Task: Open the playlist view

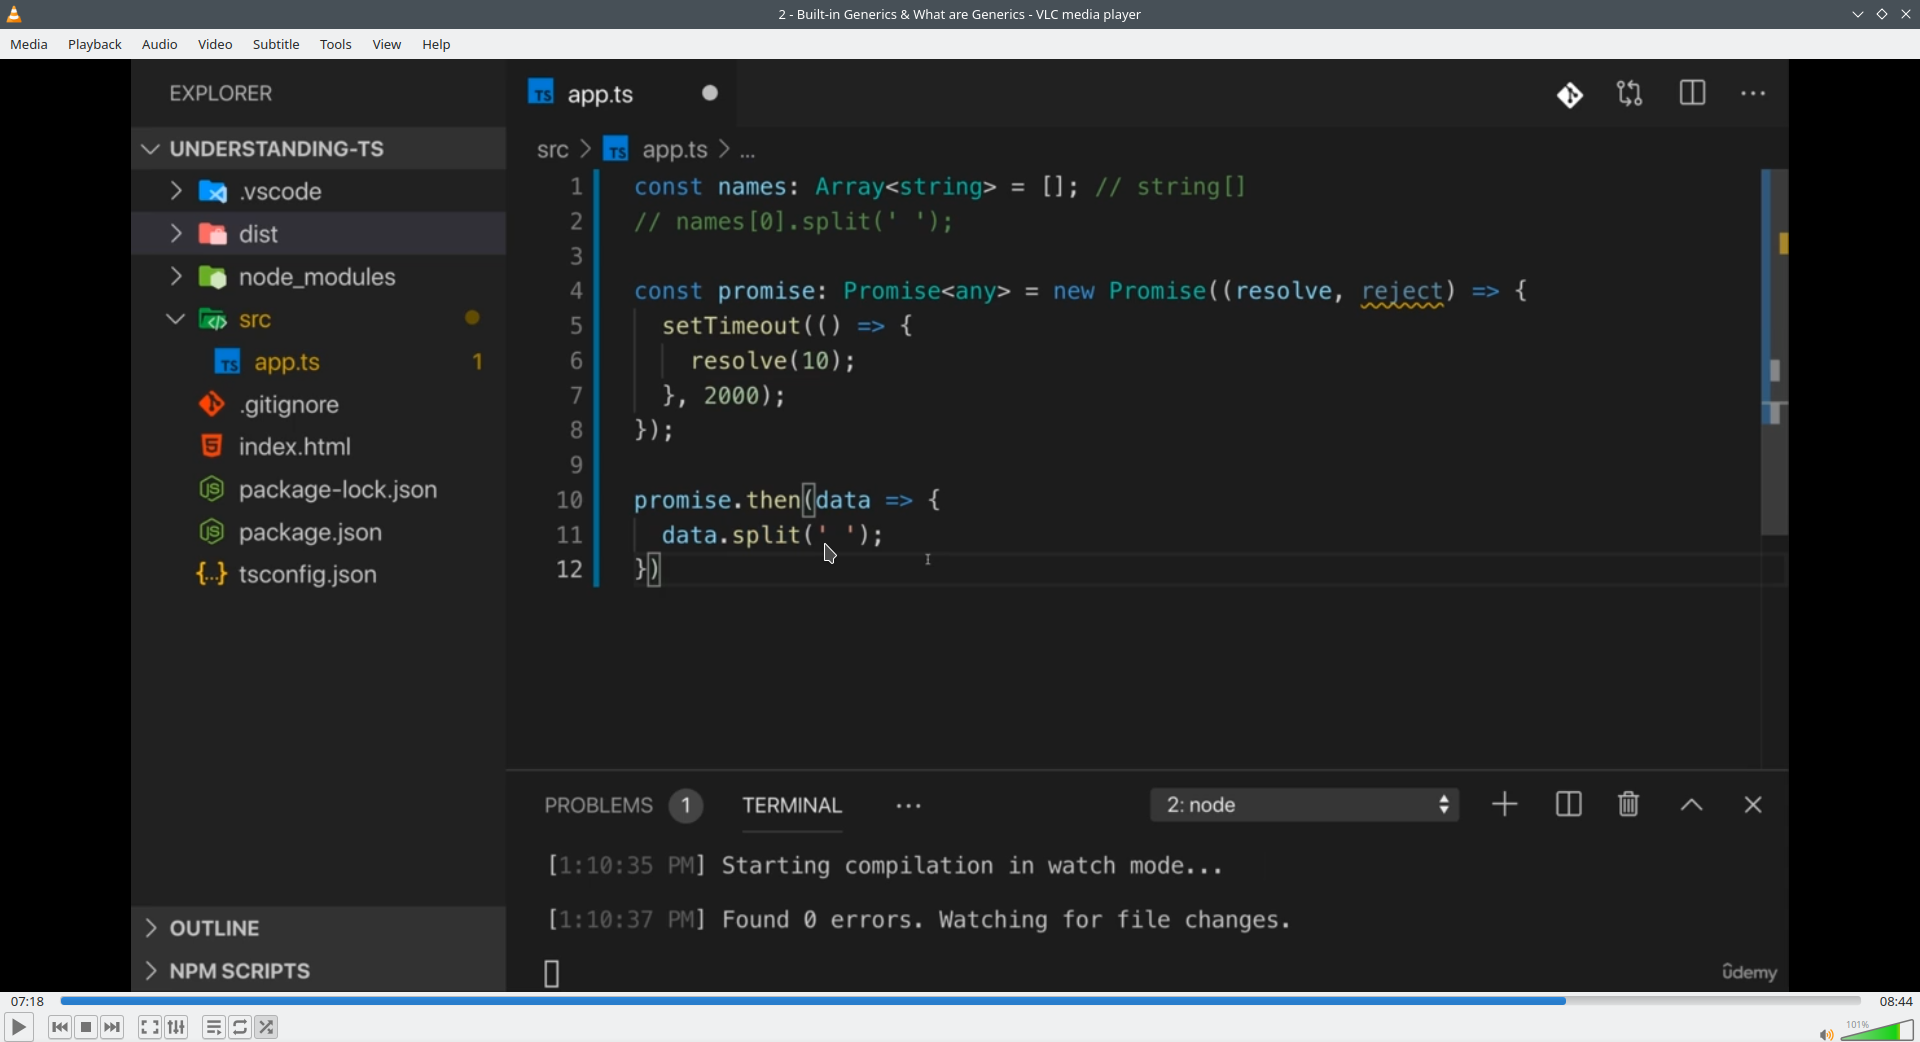Action: tap(214, 1027)
